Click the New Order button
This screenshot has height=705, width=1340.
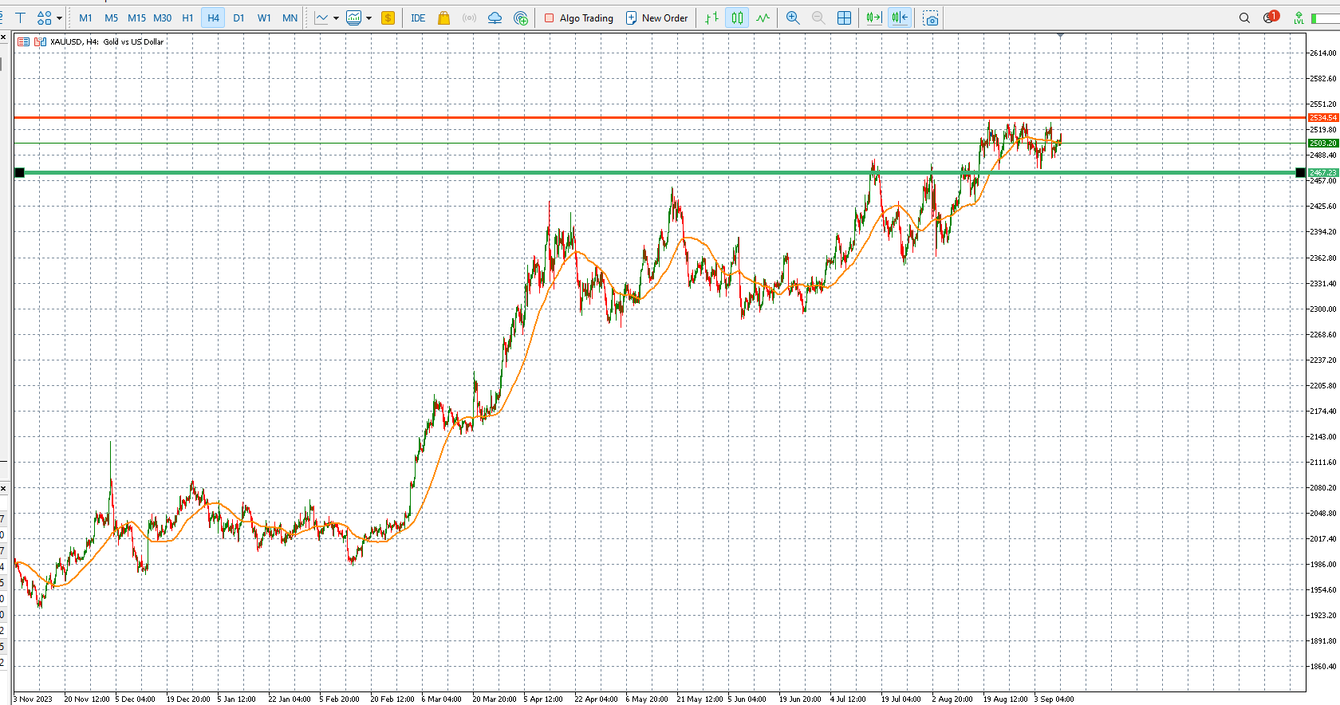coord(657,17)
